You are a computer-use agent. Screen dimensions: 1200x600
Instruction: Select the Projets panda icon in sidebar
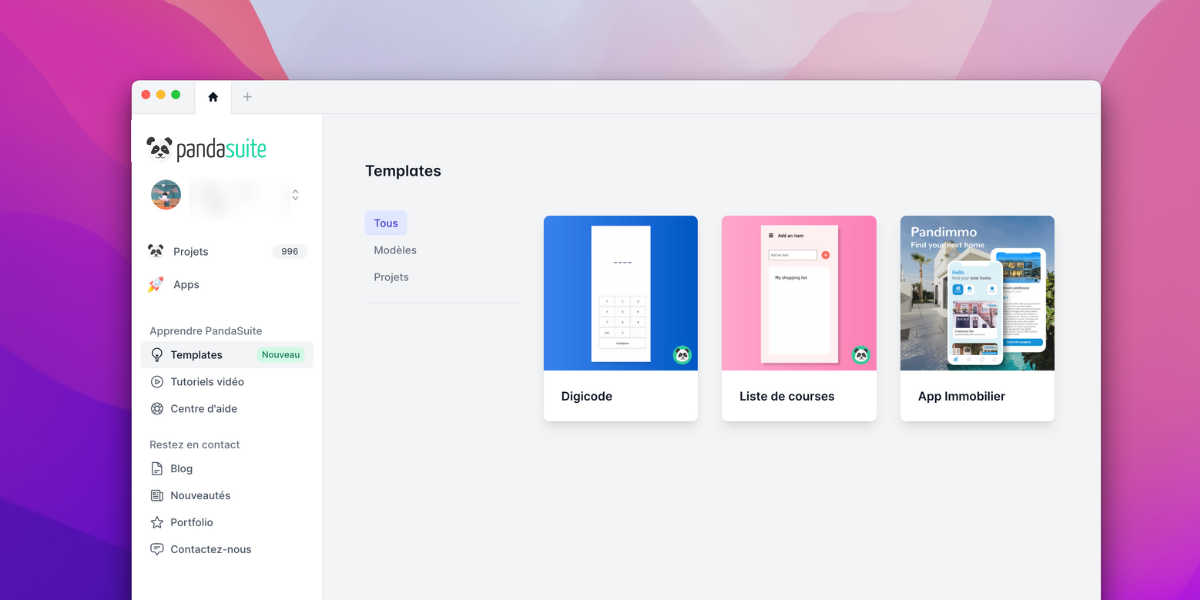pyautogui.click(x=156, y=251)
